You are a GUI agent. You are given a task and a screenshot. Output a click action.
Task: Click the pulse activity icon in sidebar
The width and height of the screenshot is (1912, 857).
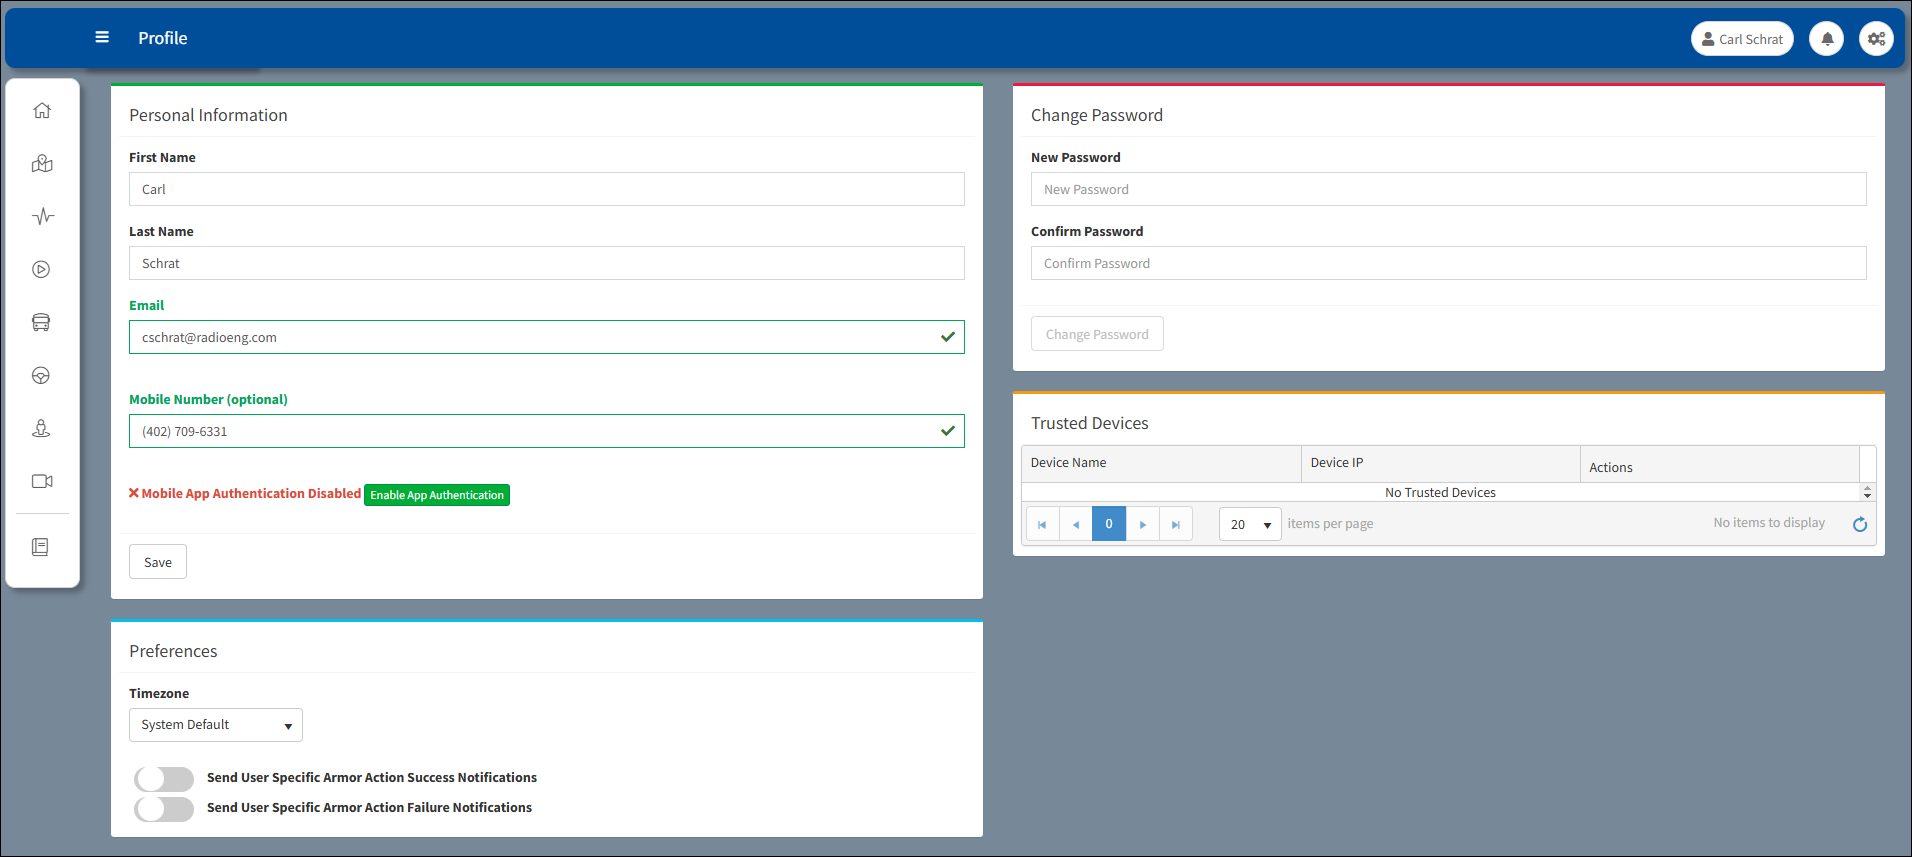click(x=42, y=217)
